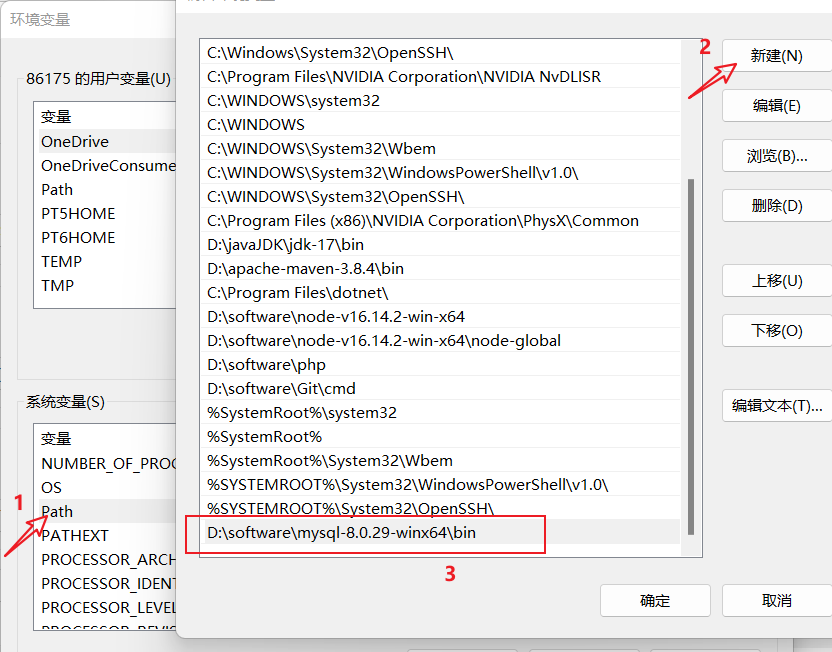832x652 pixels.
Task: Move entry up with 上移(U)
Action: [776, 281]
